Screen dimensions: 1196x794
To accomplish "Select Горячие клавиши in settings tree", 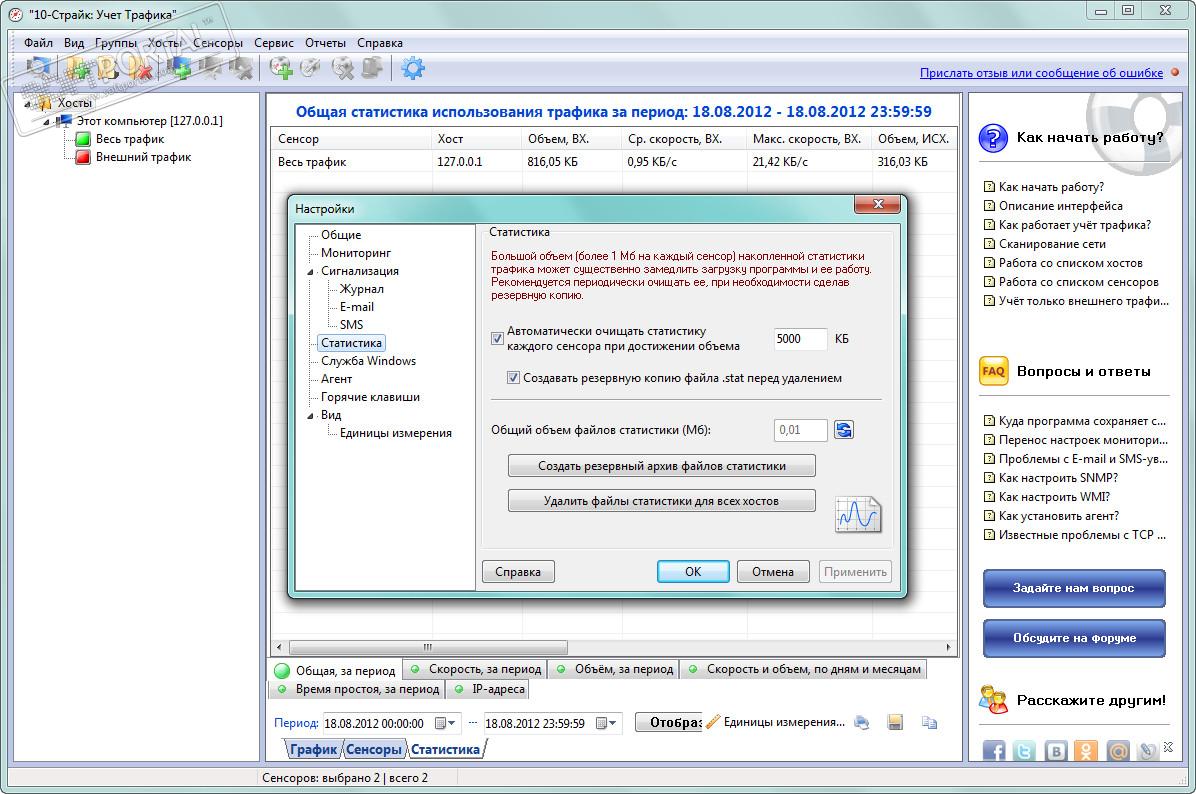I will click(x=370, y=397).
